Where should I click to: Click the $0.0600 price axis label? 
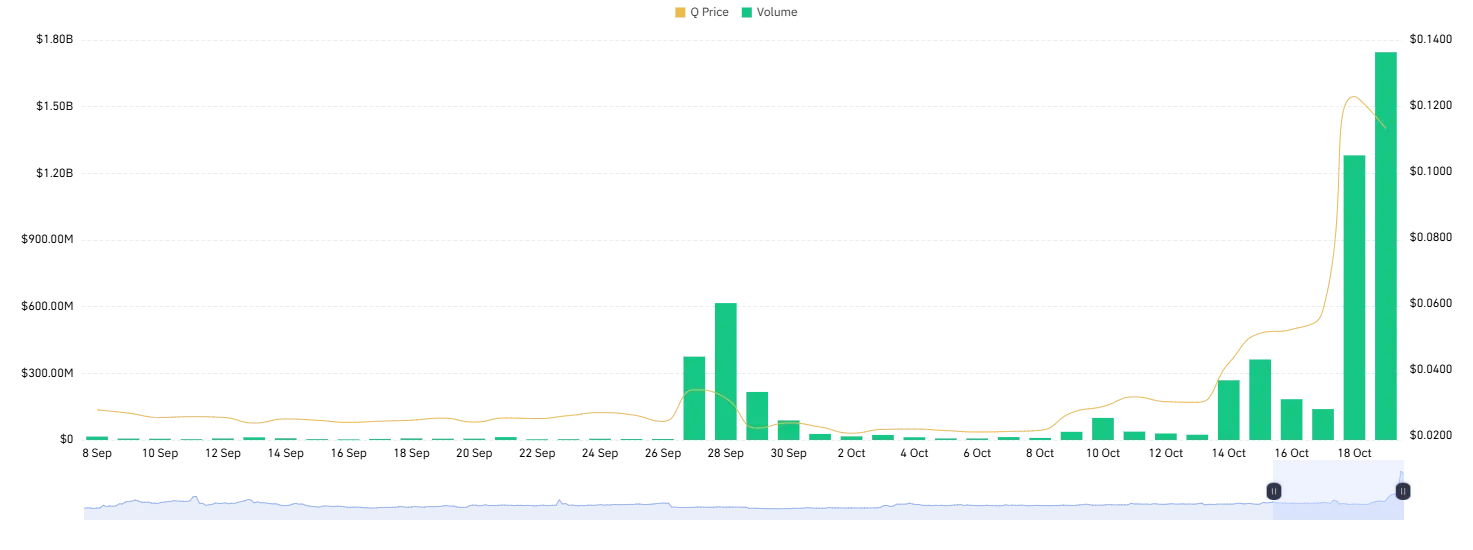1430,304
